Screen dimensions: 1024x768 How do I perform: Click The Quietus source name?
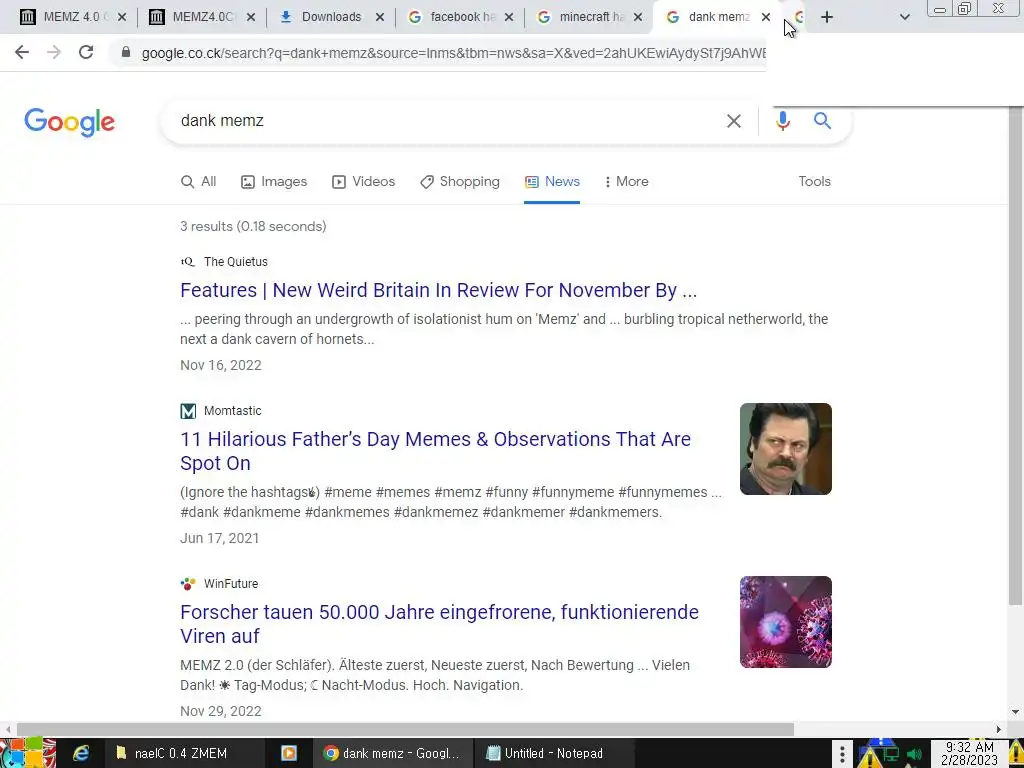[236, 262]
